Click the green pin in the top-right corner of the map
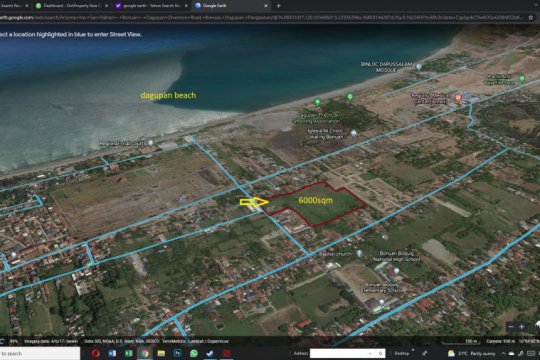This screenshot has width=540, height=360. click(x=522, y=79)
